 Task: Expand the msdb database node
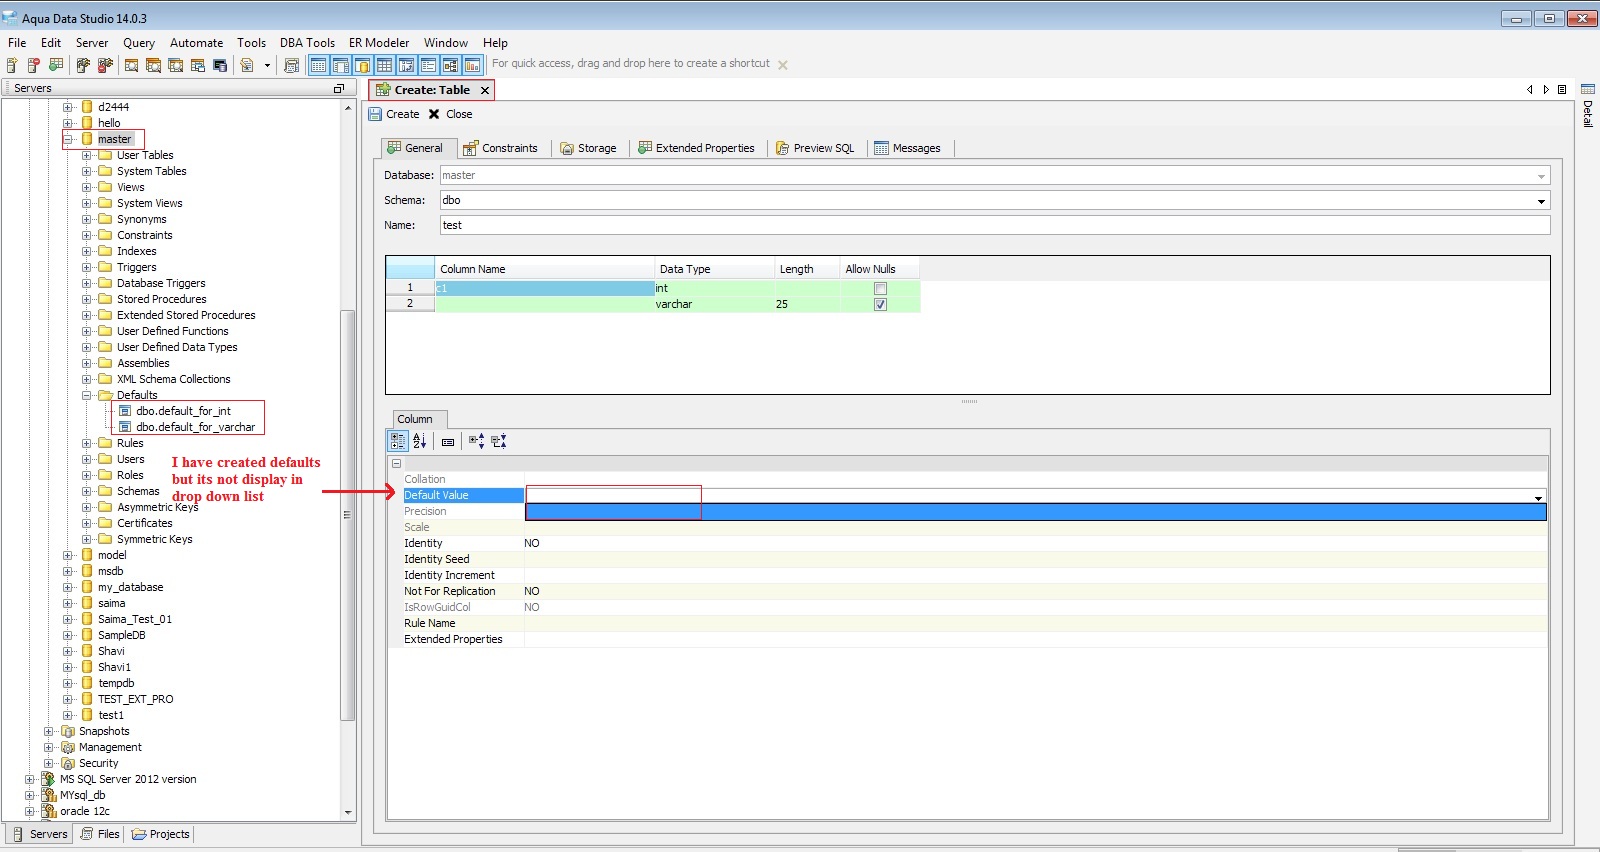pos(68,571)
